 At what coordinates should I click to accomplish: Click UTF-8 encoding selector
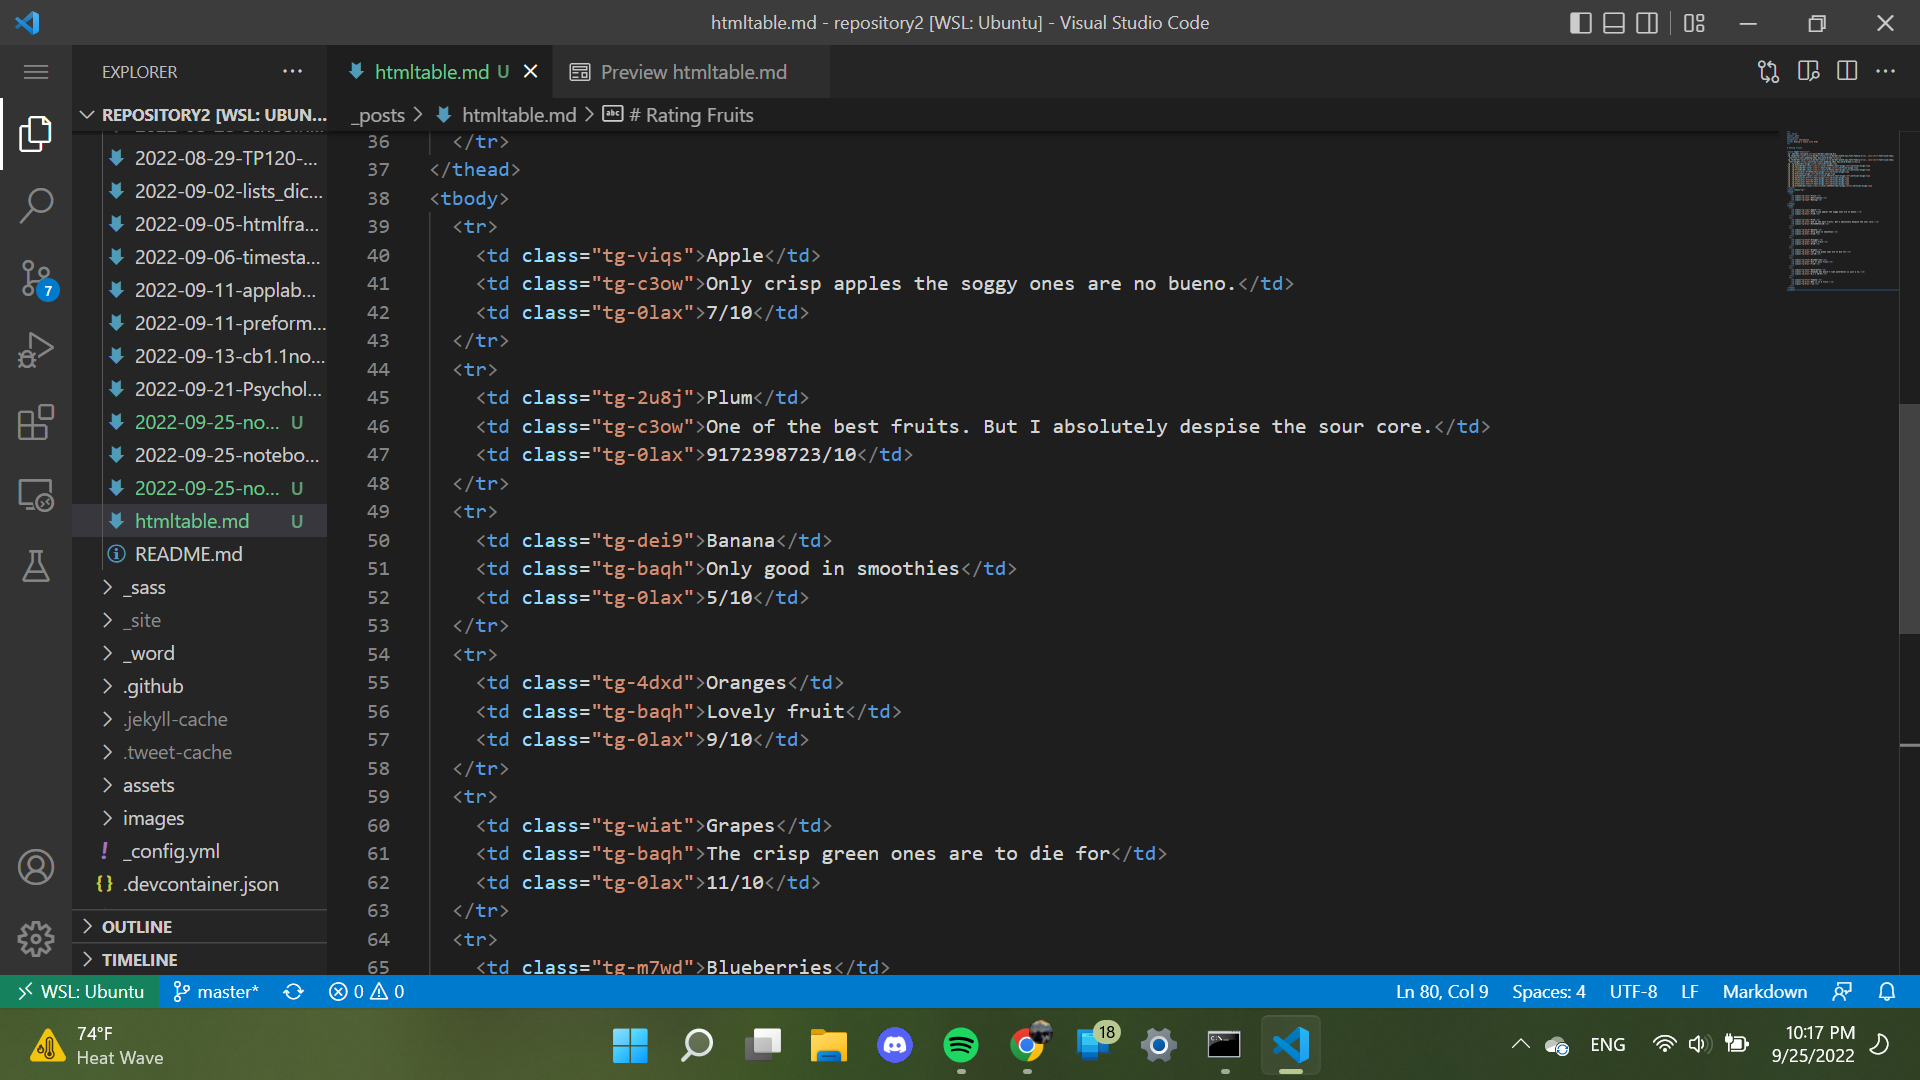click(x=1633, y=991)
